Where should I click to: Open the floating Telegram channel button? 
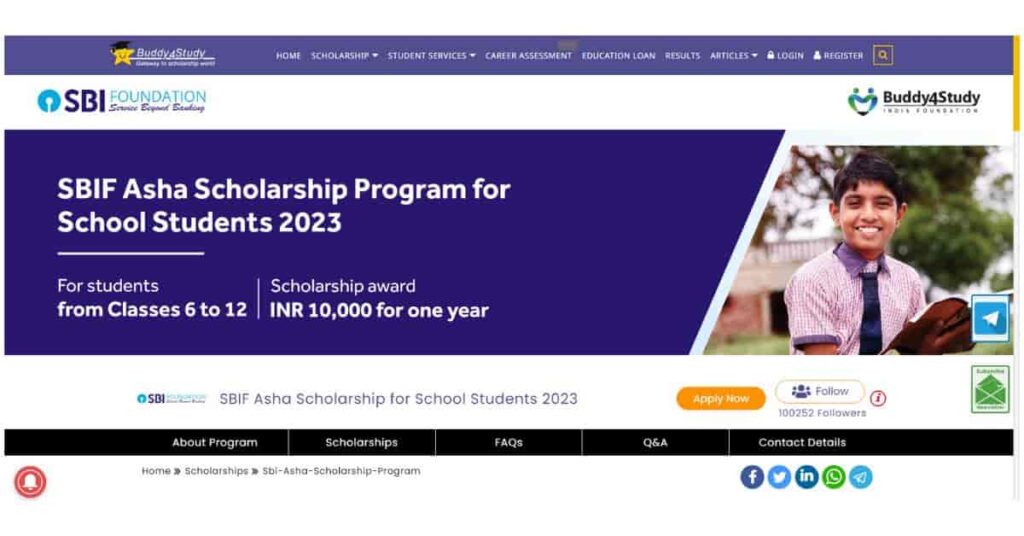991,319
